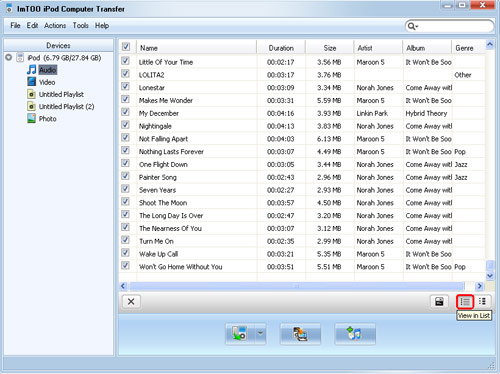Screen dimensions: 500x374
Task: Click the horizontal scrollbar left arrow
Action: (123, 286)
